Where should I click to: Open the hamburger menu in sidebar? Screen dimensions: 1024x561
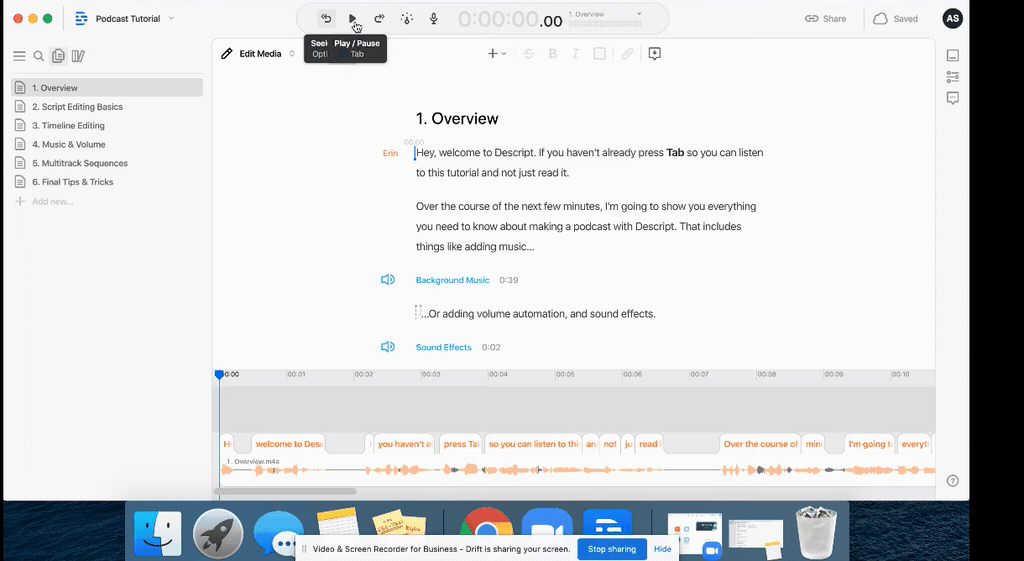(20, 56)
